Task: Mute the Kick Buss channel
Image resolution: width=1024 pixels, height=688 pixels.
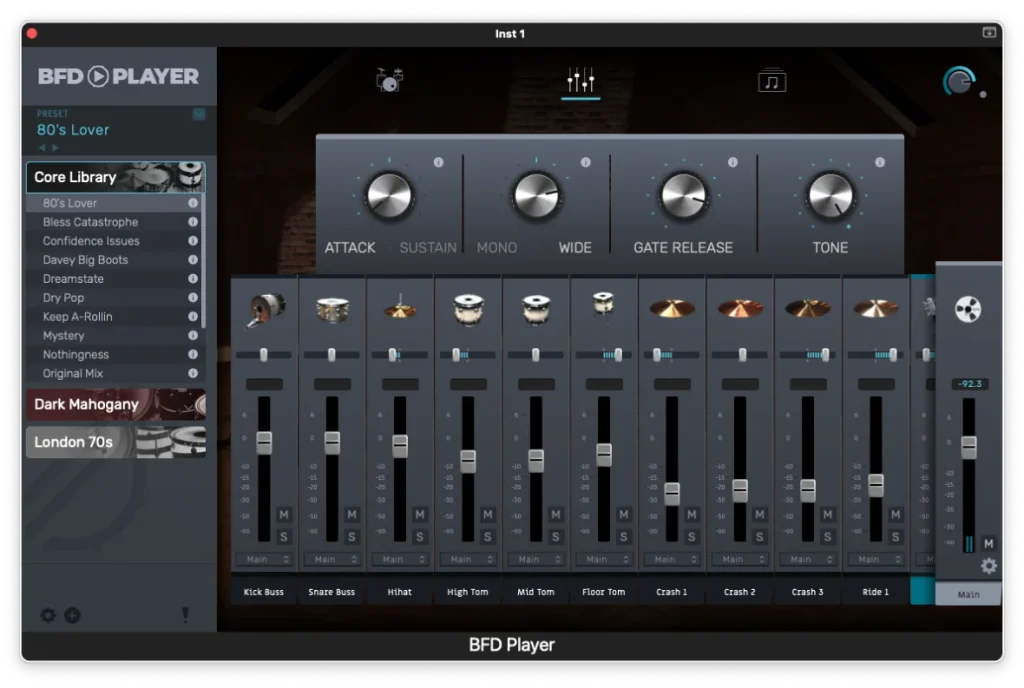Action: [283, 515]
